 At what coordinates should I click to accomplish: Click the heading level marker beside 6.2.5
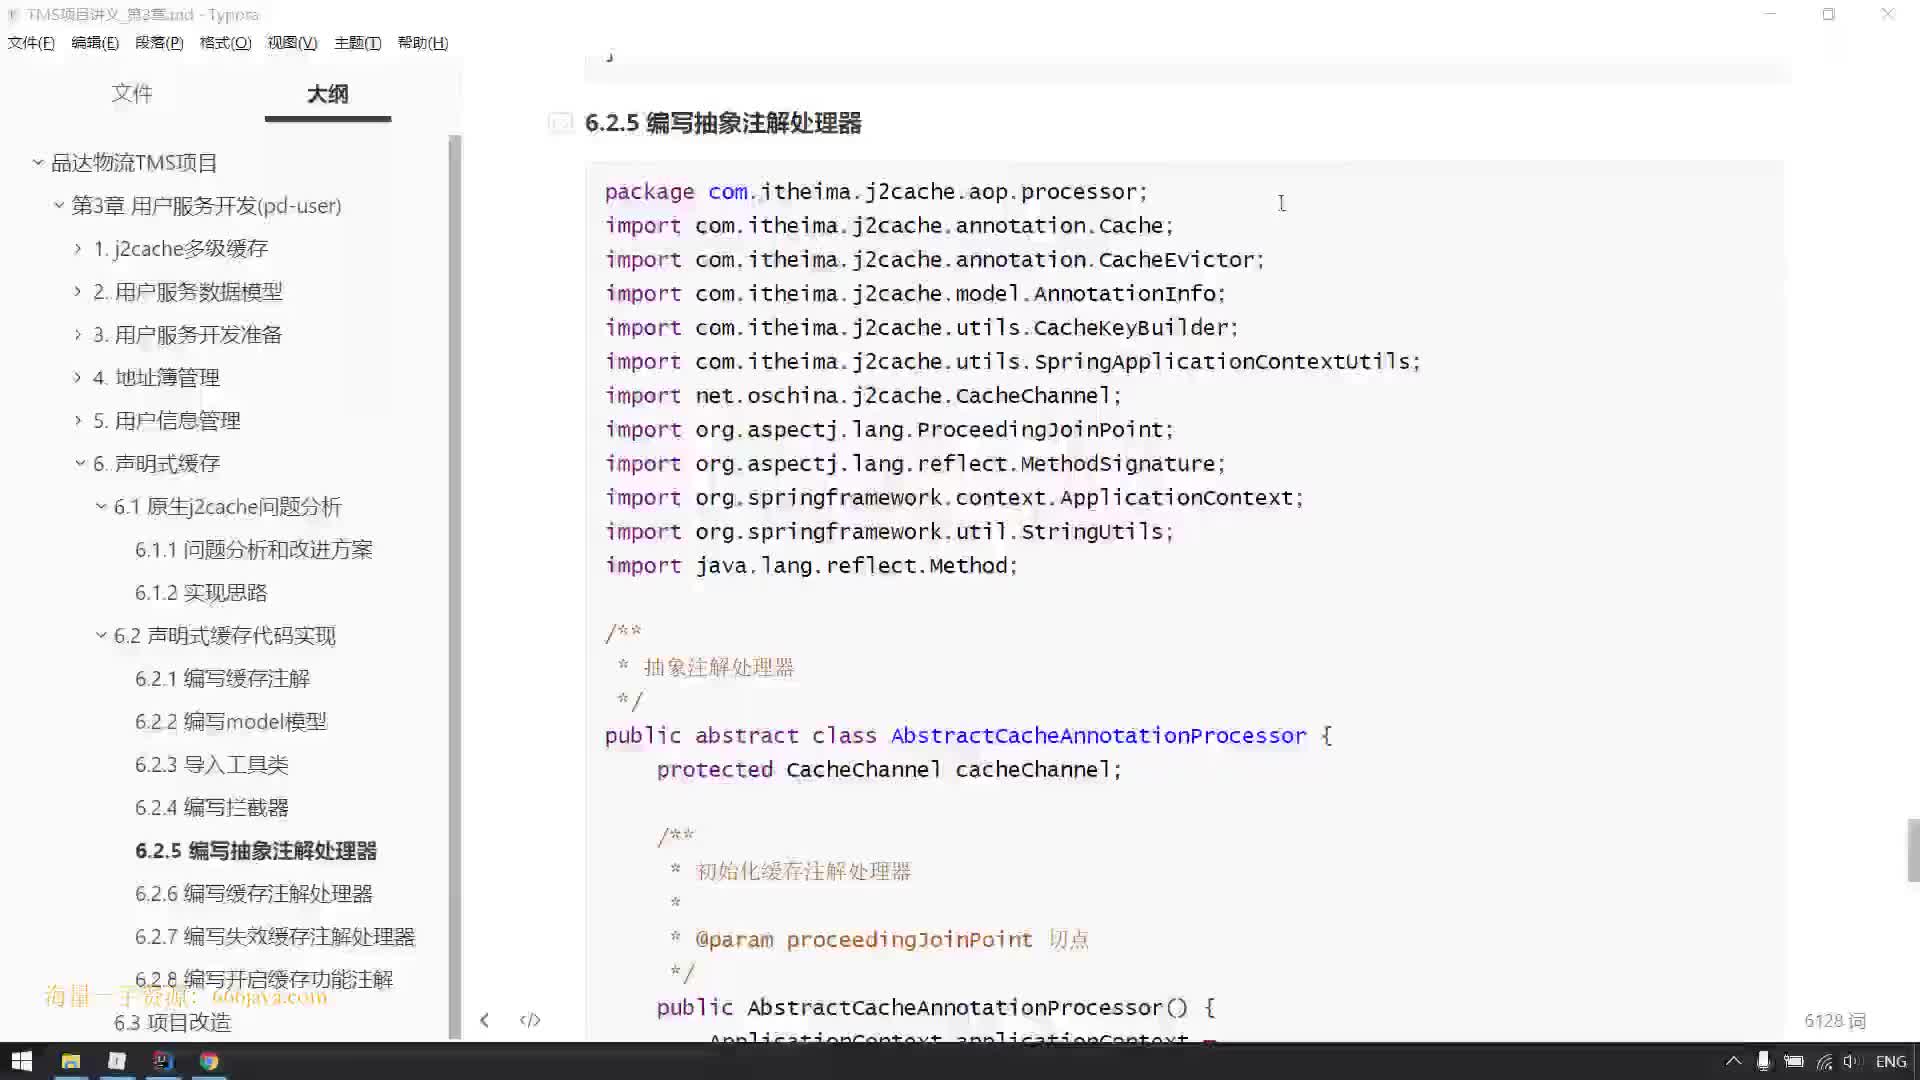560,122
